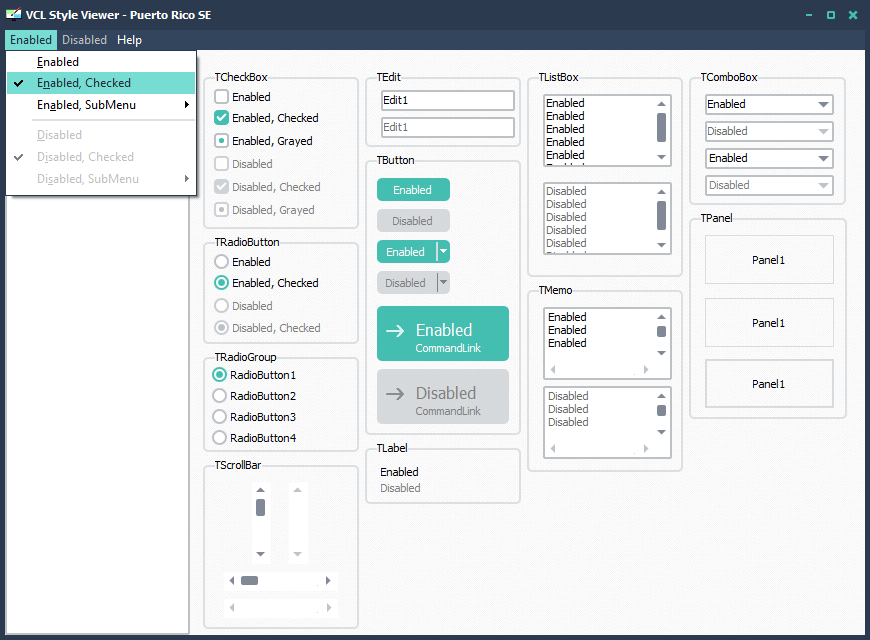The image size is (870, 640).
Task: Click the bottom Panel1 in TPanel
Action: [x=769, y=384]
